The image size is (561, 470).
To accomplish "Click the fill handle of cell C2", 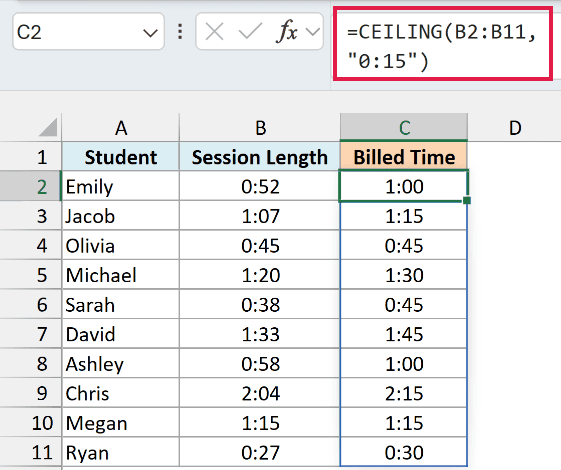I will coord(467,200).
